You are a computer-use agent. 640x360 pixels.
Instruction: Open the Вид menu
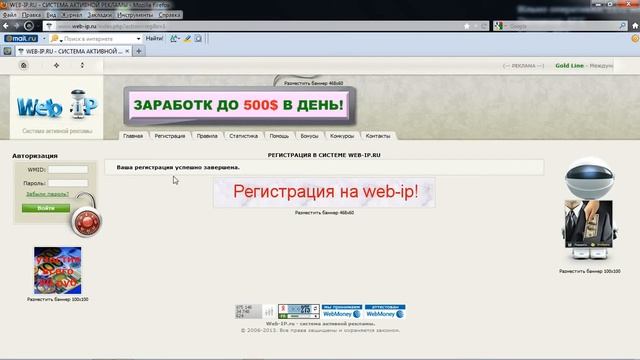point(51,15)
